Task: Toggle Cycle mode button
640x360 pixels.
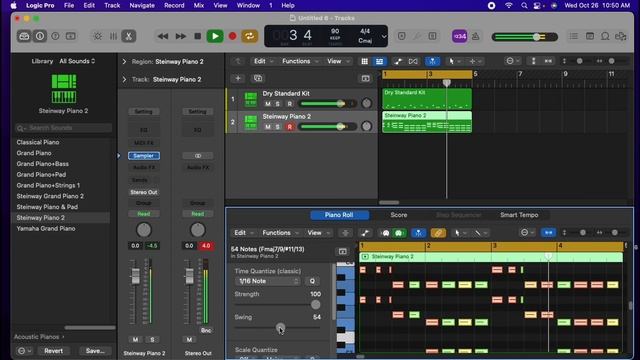Action: (249, 36)
